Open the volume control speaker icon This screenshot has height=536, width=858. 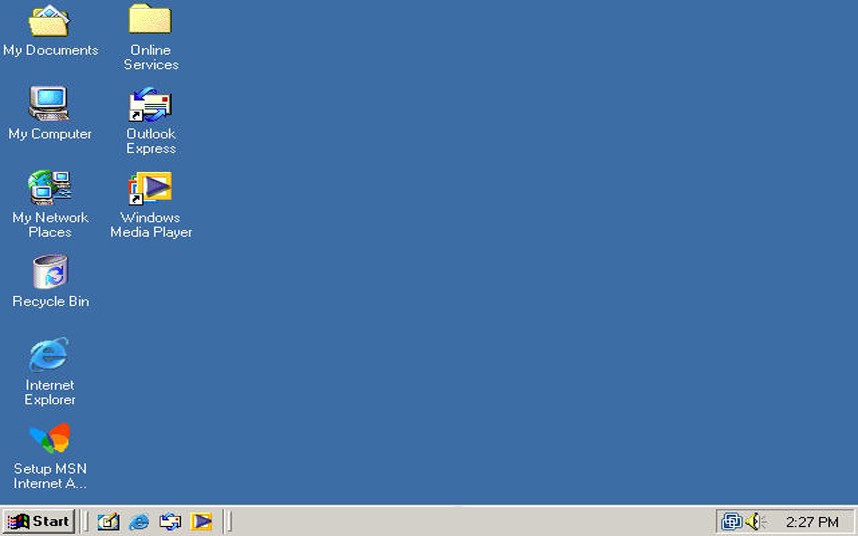(x=754, y=521)
